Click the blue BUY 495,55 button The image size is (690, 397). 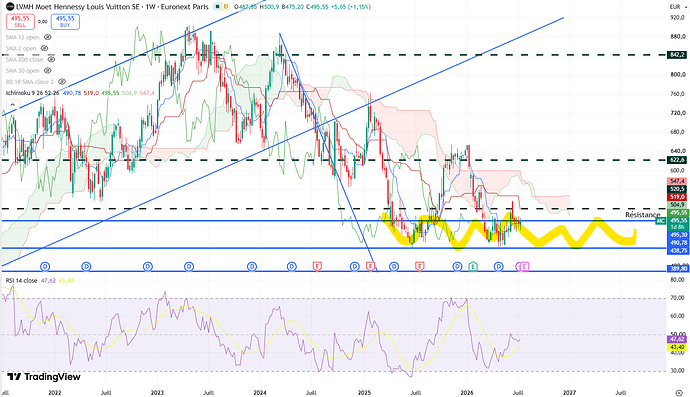coord(65,22)
